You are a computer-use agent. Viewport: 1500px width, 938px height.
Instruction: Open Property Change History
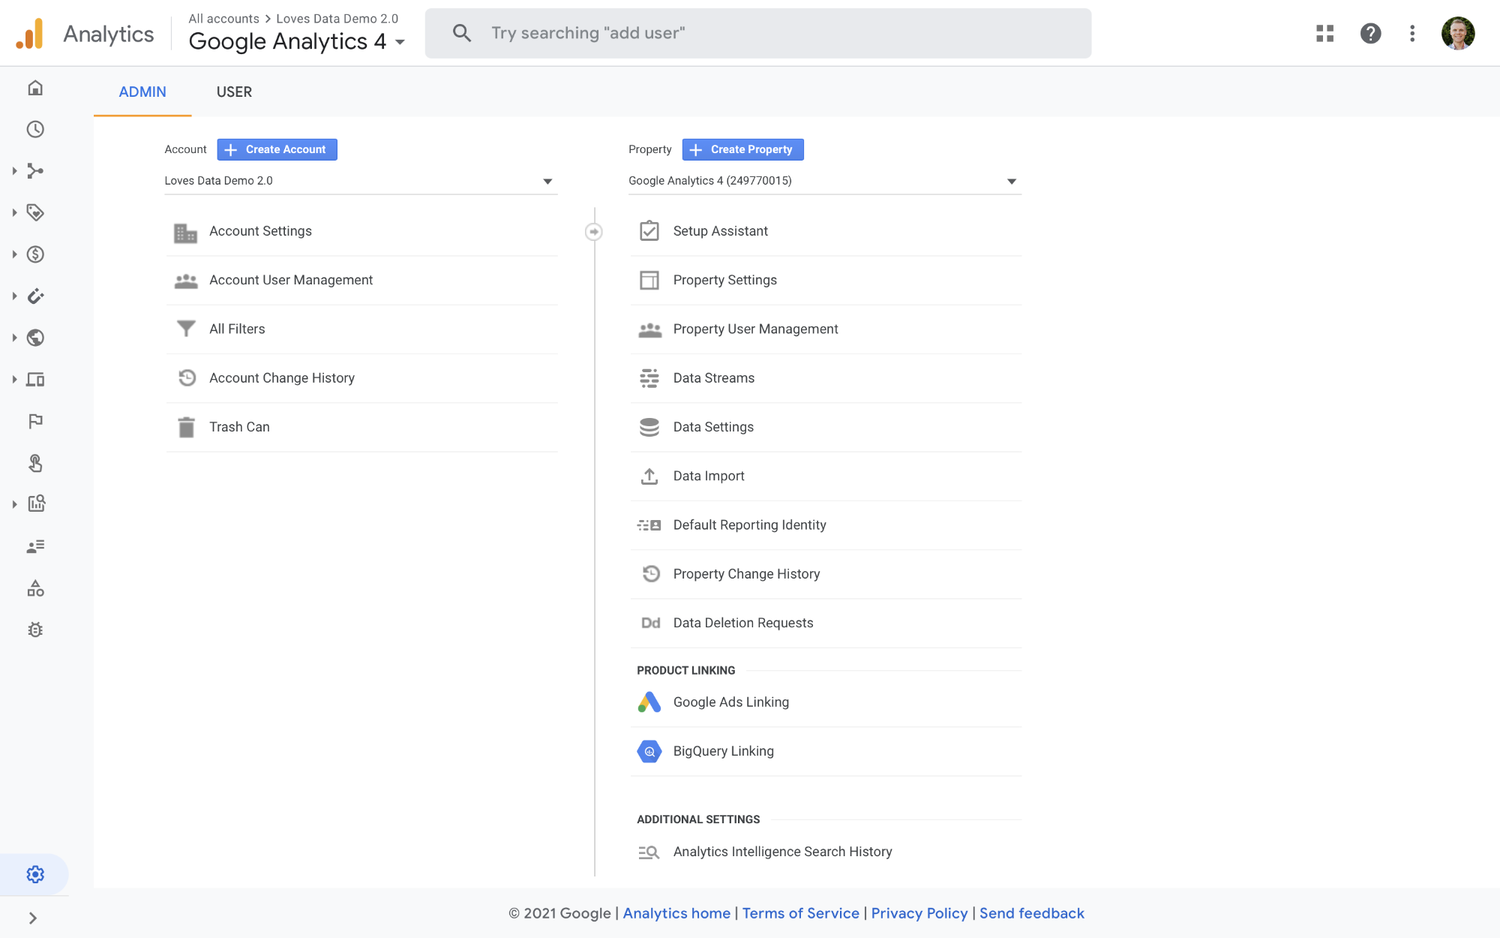825,574
